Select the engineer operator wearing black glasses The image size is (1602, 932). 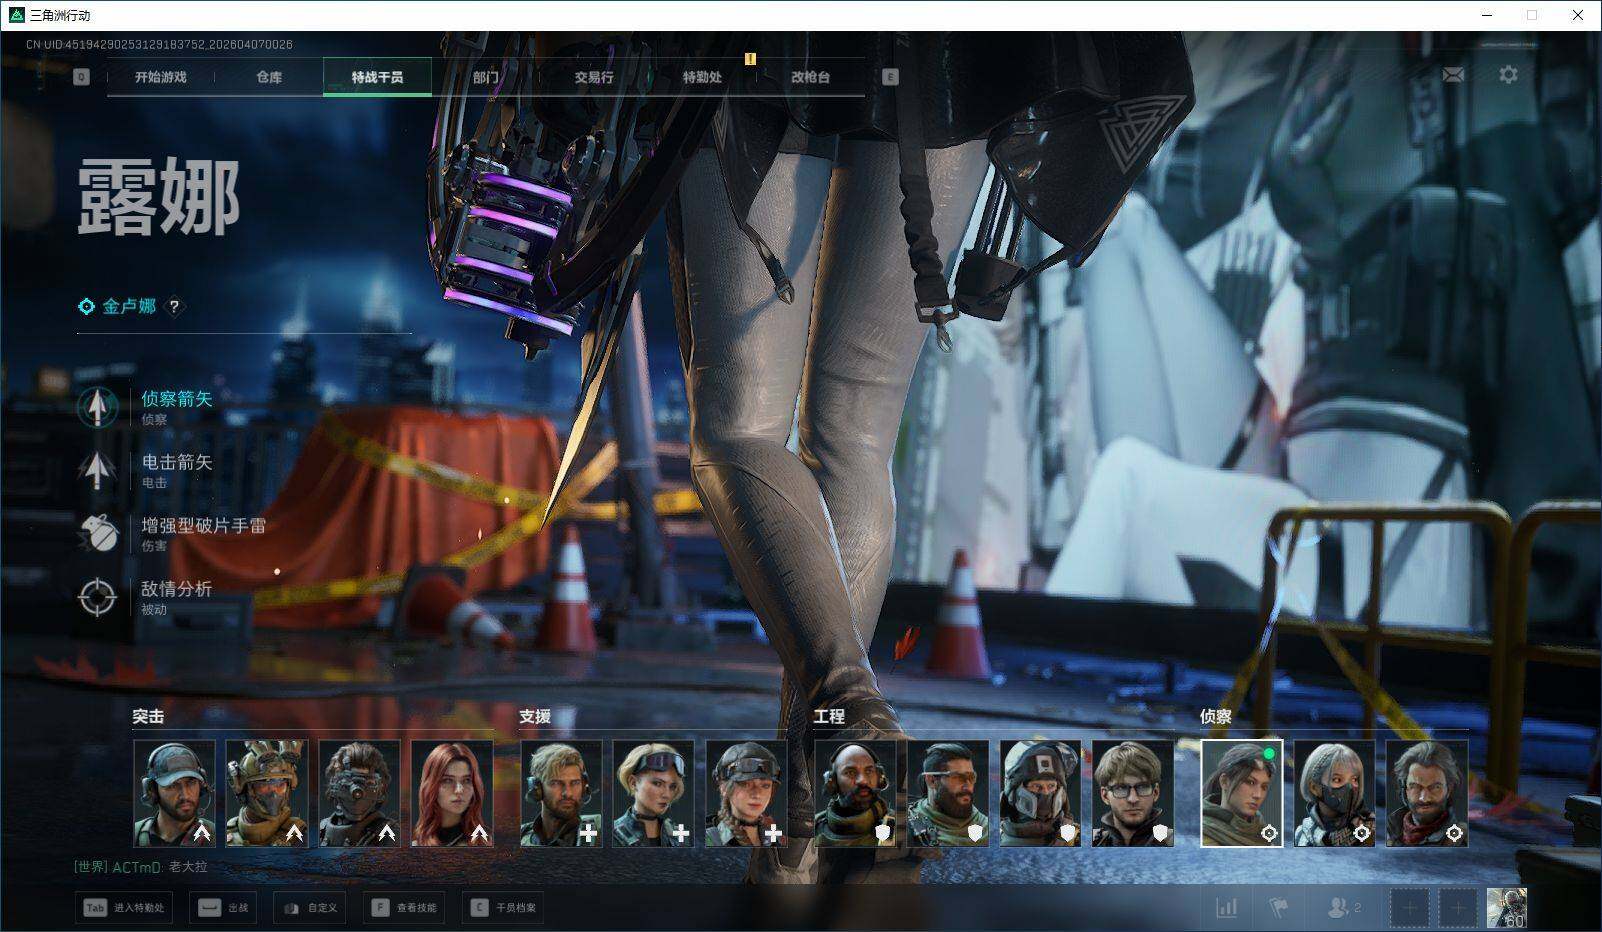1133,793
